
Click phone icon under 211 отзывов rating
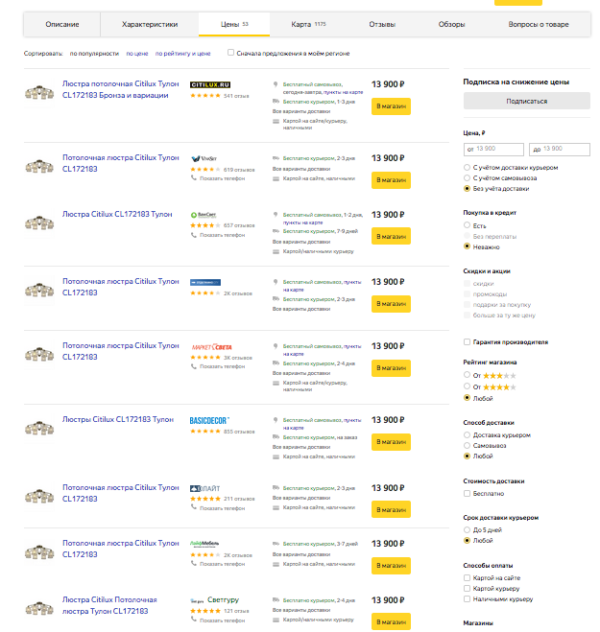(x=194, y=508)
